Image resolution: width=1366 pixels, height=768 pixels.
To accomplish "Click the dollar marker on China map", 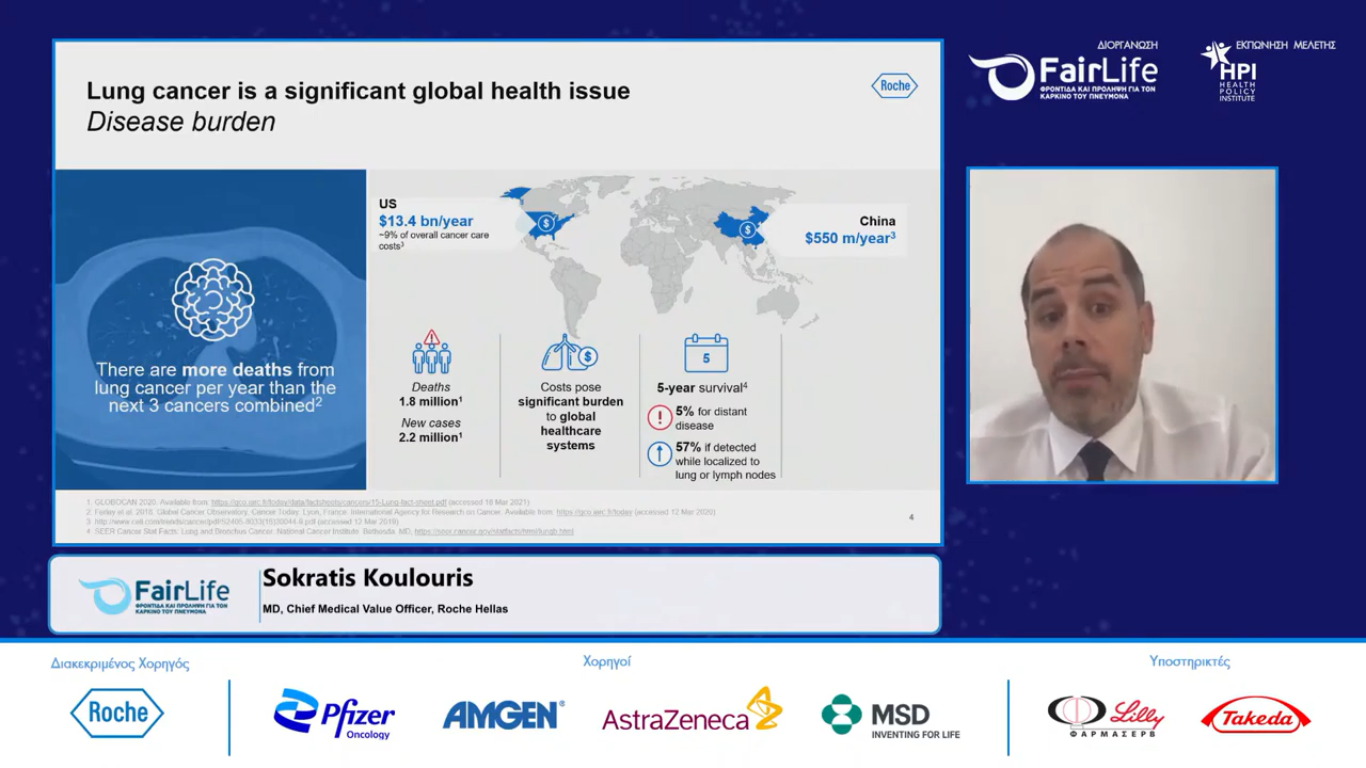I will point(747,230).
